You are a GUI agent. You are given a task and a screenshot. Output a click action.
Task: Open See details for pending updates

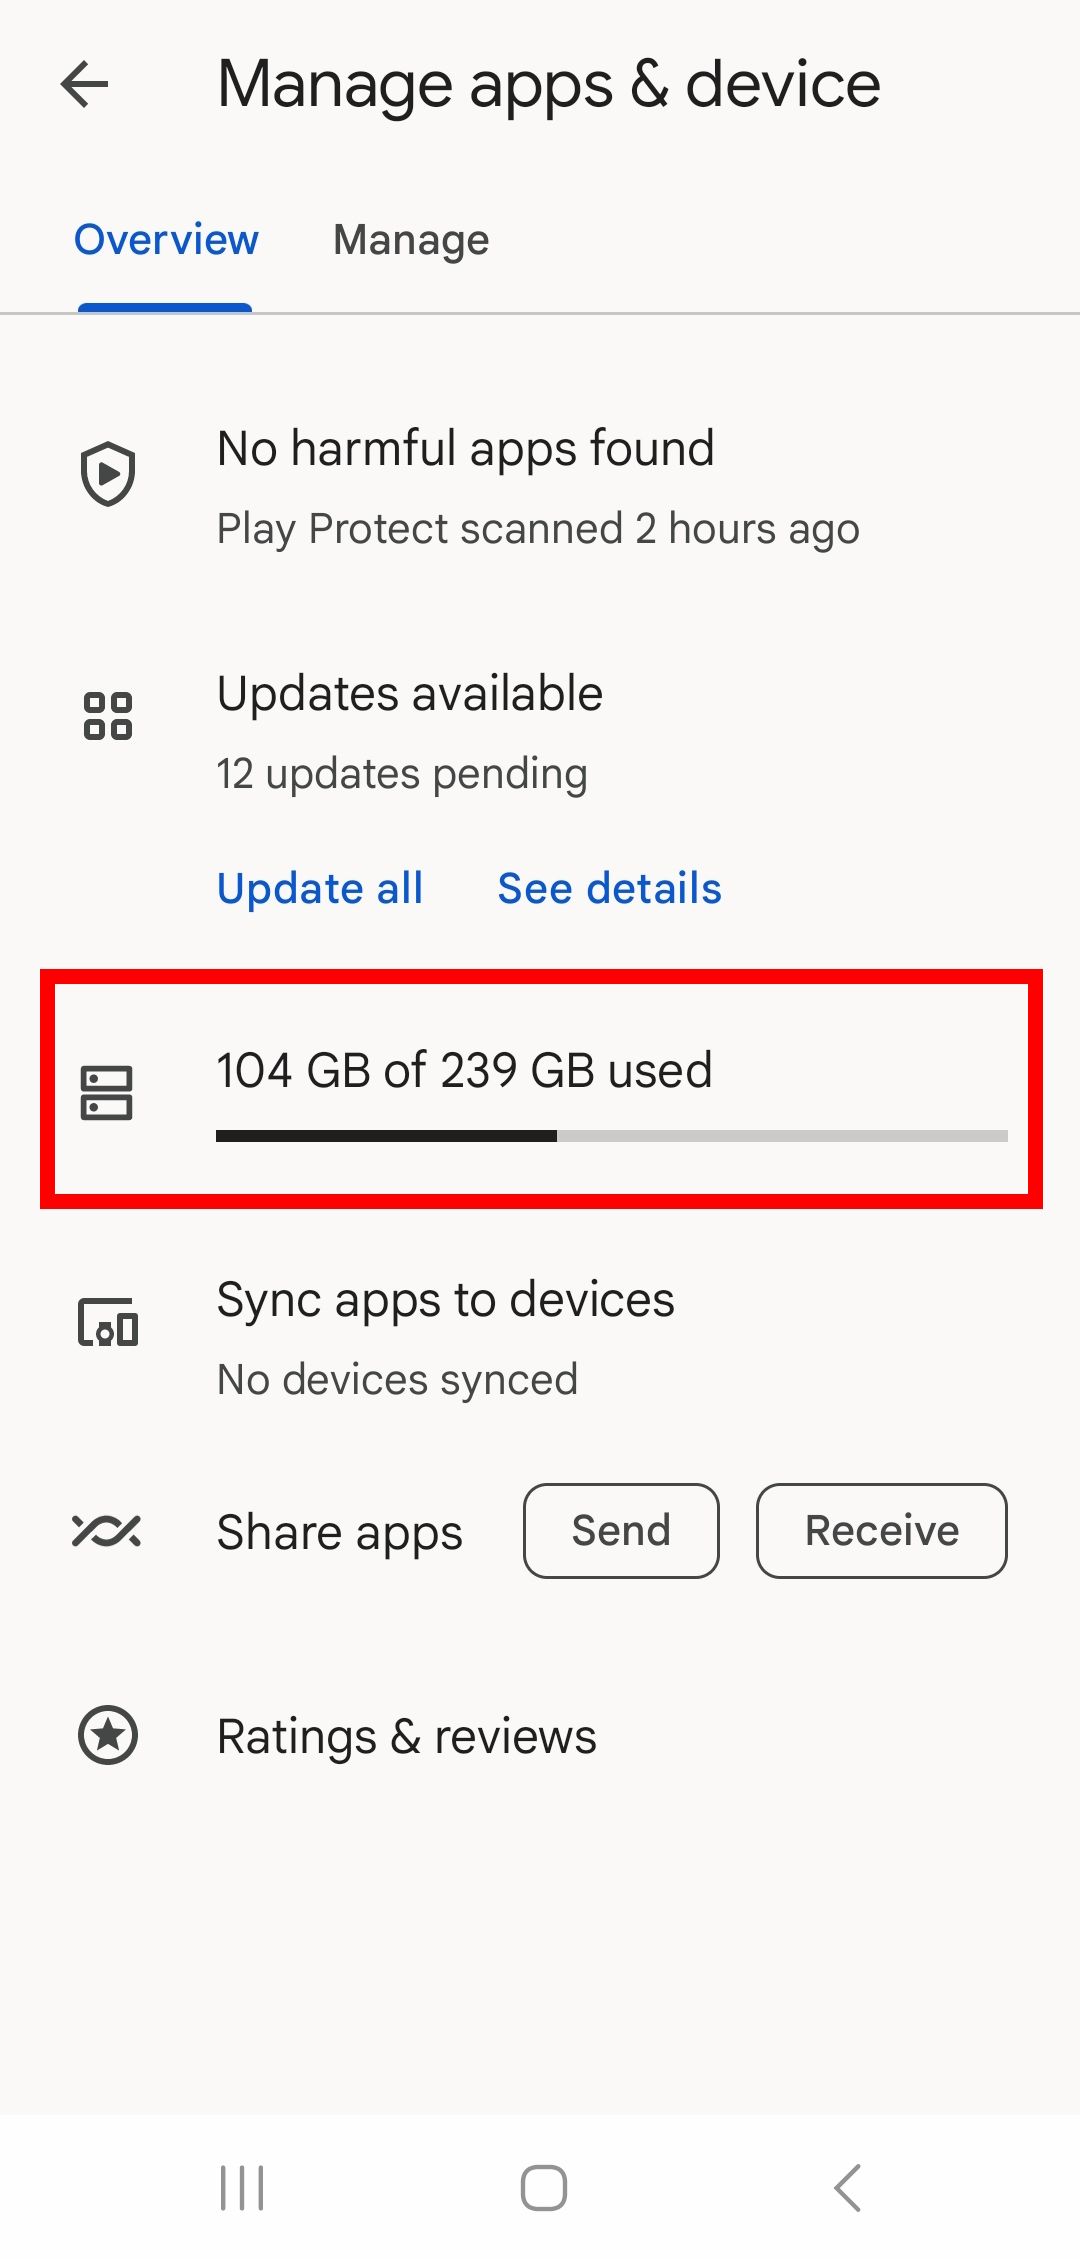608,888
